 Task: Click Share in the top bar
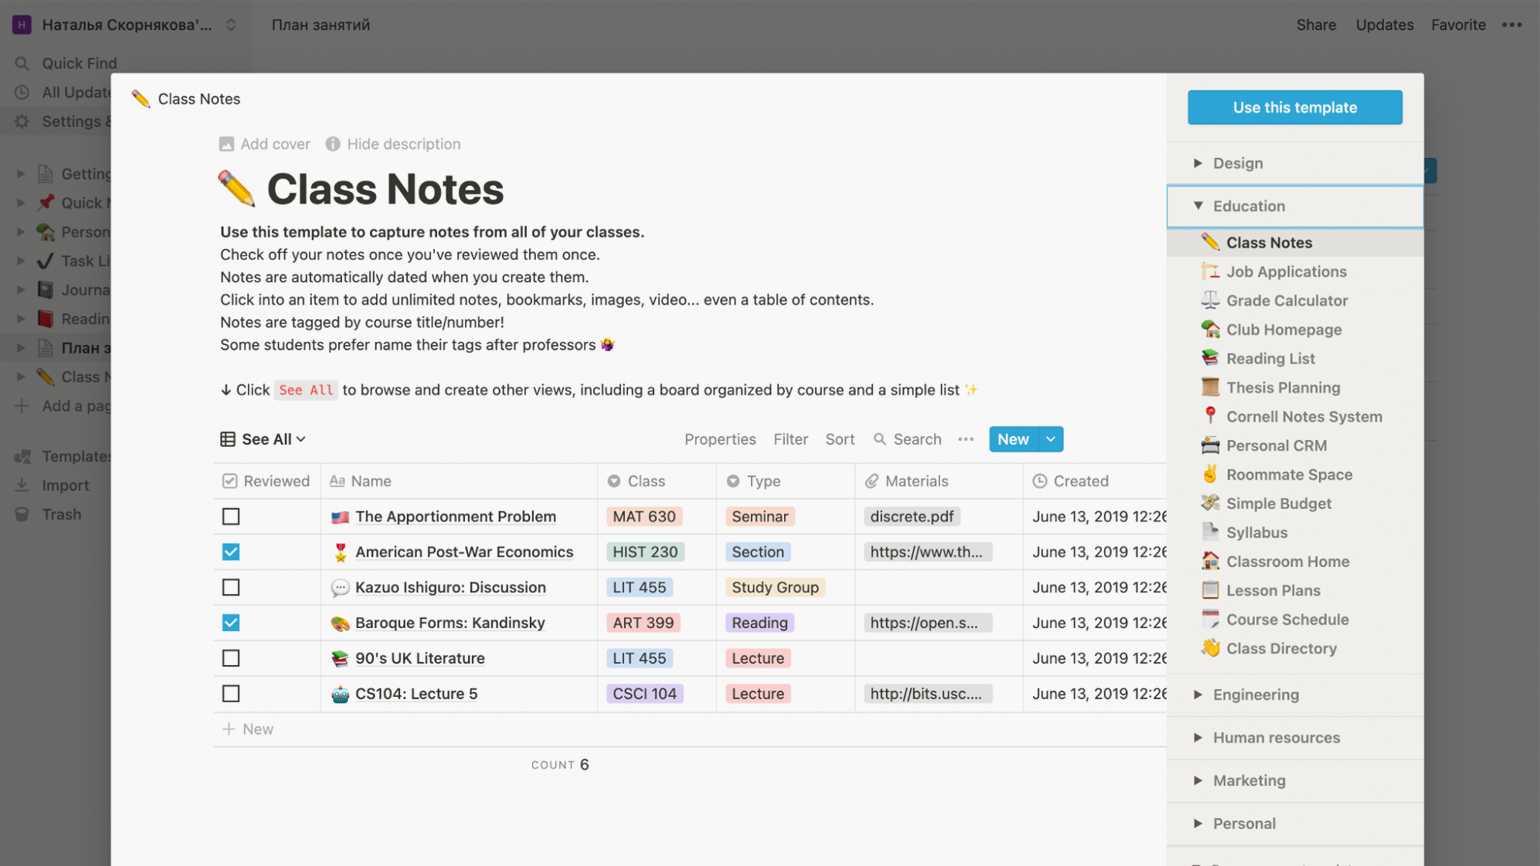tap(1315, 25)
